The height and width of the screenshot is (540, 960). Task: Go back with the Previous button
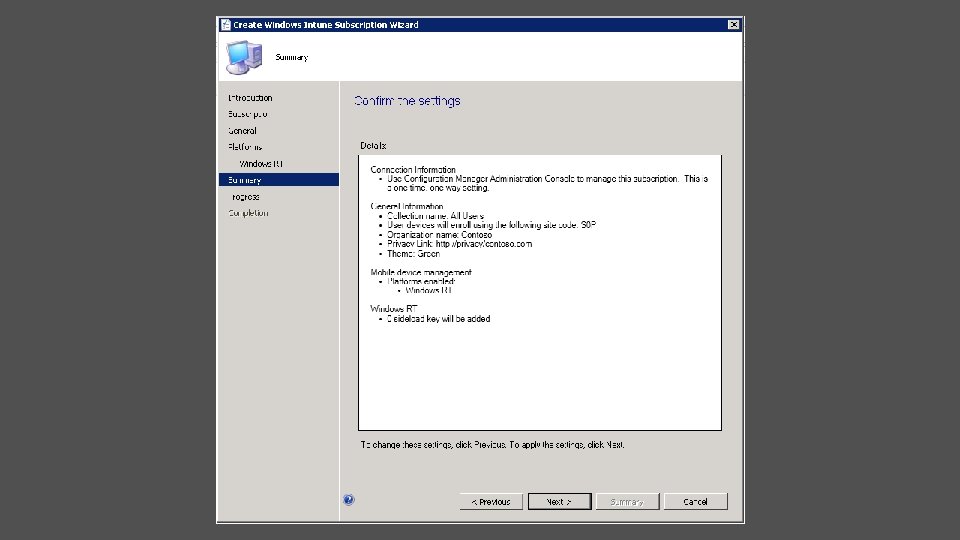pyautogui.click(x=491, y=501)
